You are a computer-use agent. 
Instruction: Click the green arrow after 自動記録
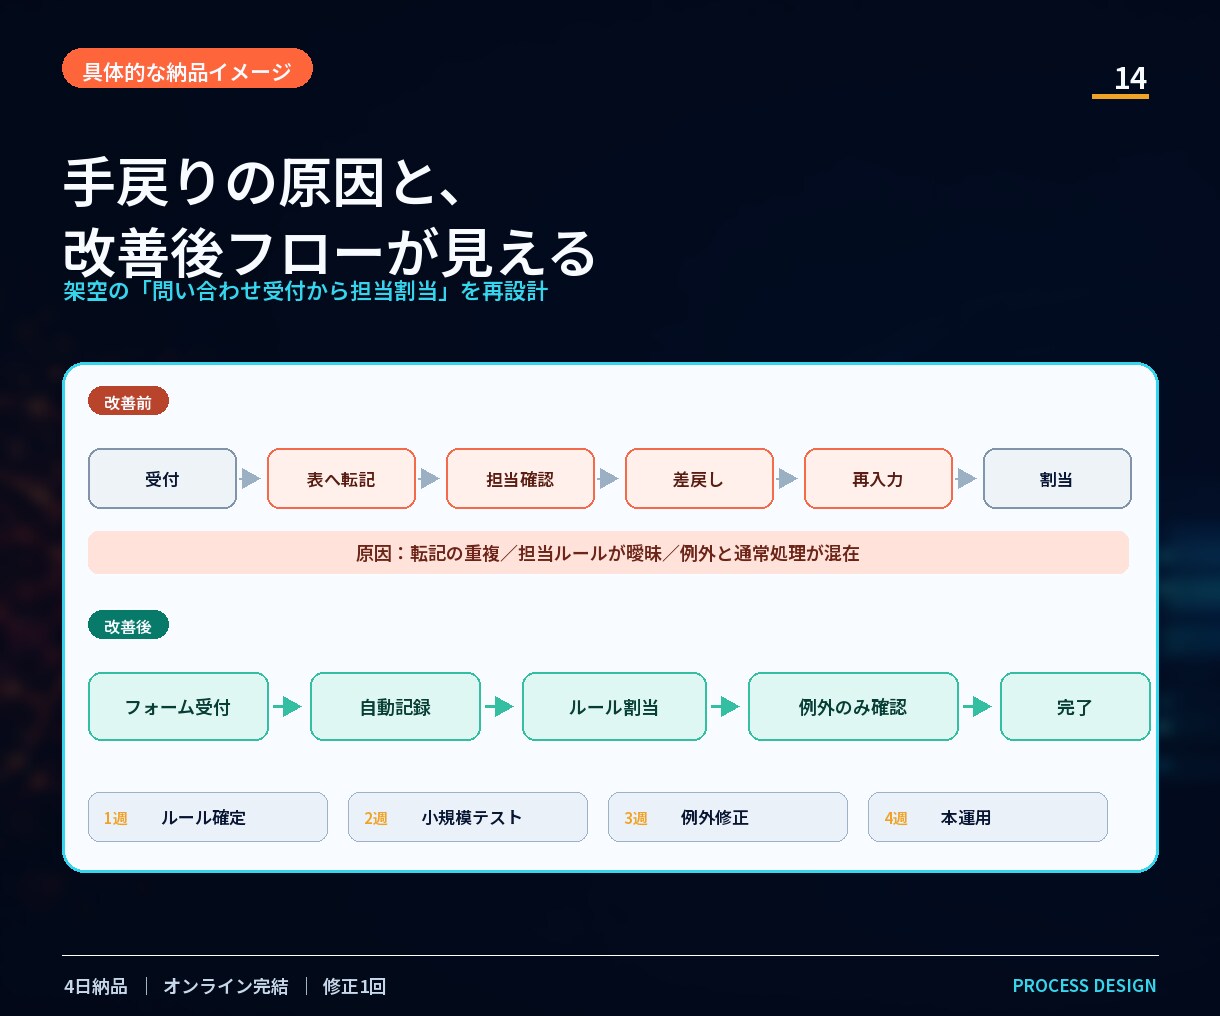coord(500,707)
